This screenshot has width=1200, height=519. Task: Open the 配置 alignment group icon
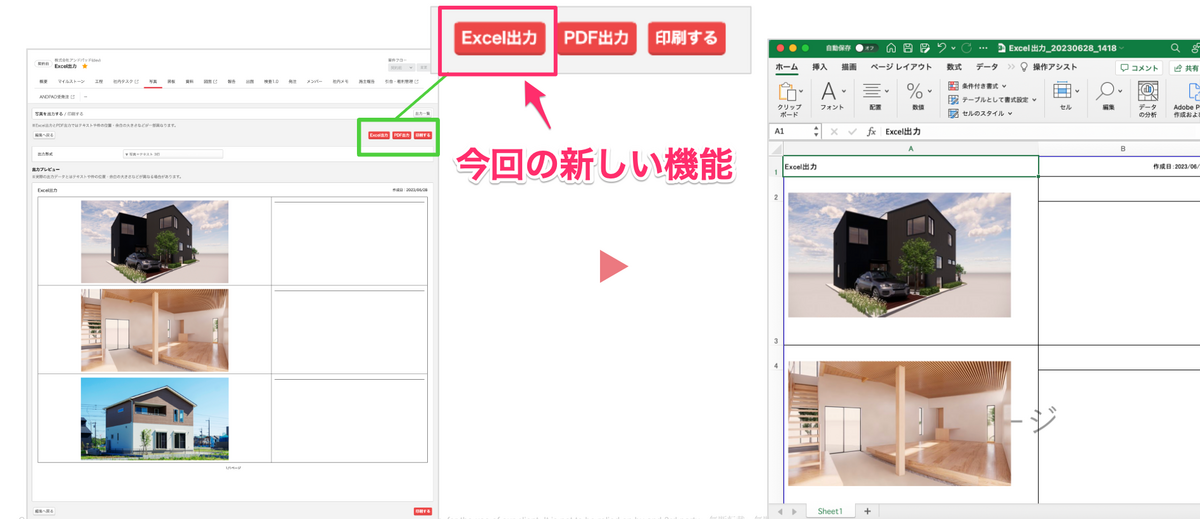tap(872, 91)
